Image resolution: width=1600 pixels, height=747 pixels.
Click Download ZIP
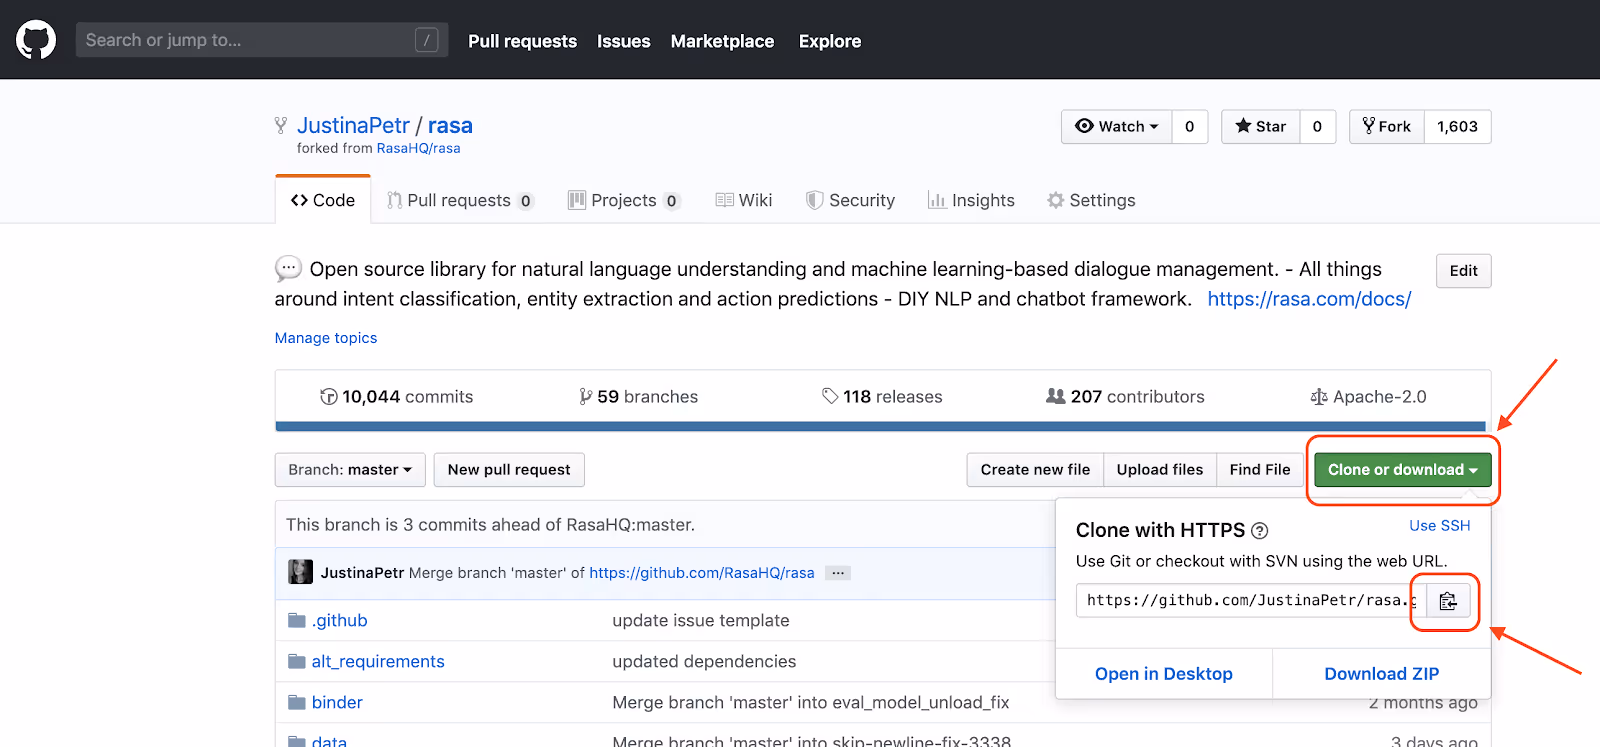[x=1382, y=674]
